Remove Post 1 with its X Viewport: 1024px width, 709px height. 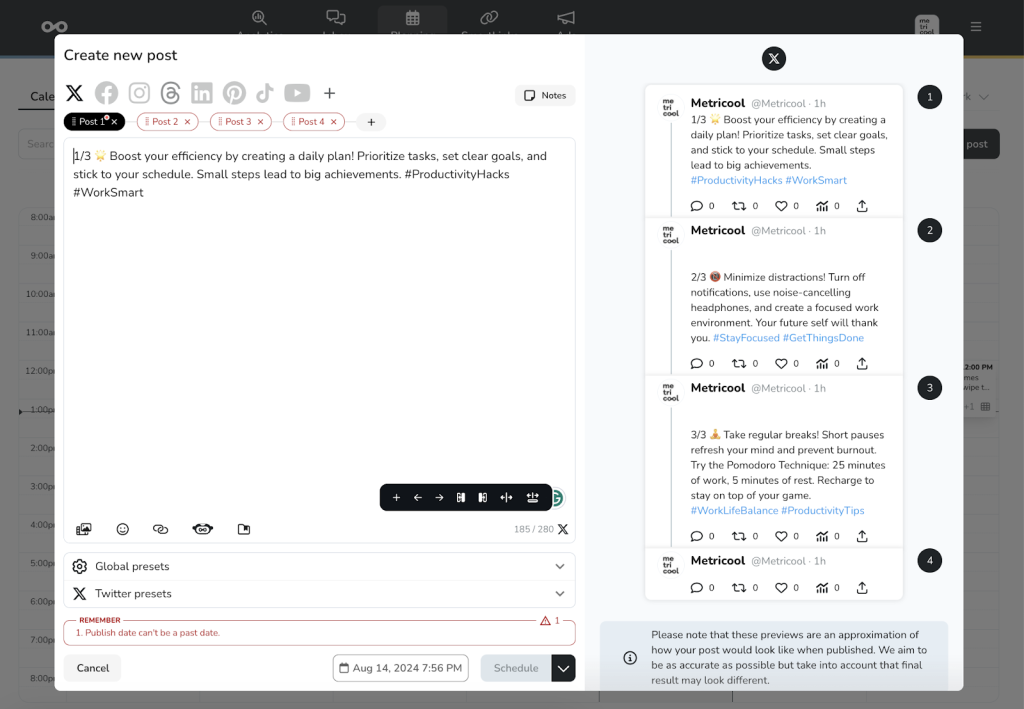click(x=114, y=122)
